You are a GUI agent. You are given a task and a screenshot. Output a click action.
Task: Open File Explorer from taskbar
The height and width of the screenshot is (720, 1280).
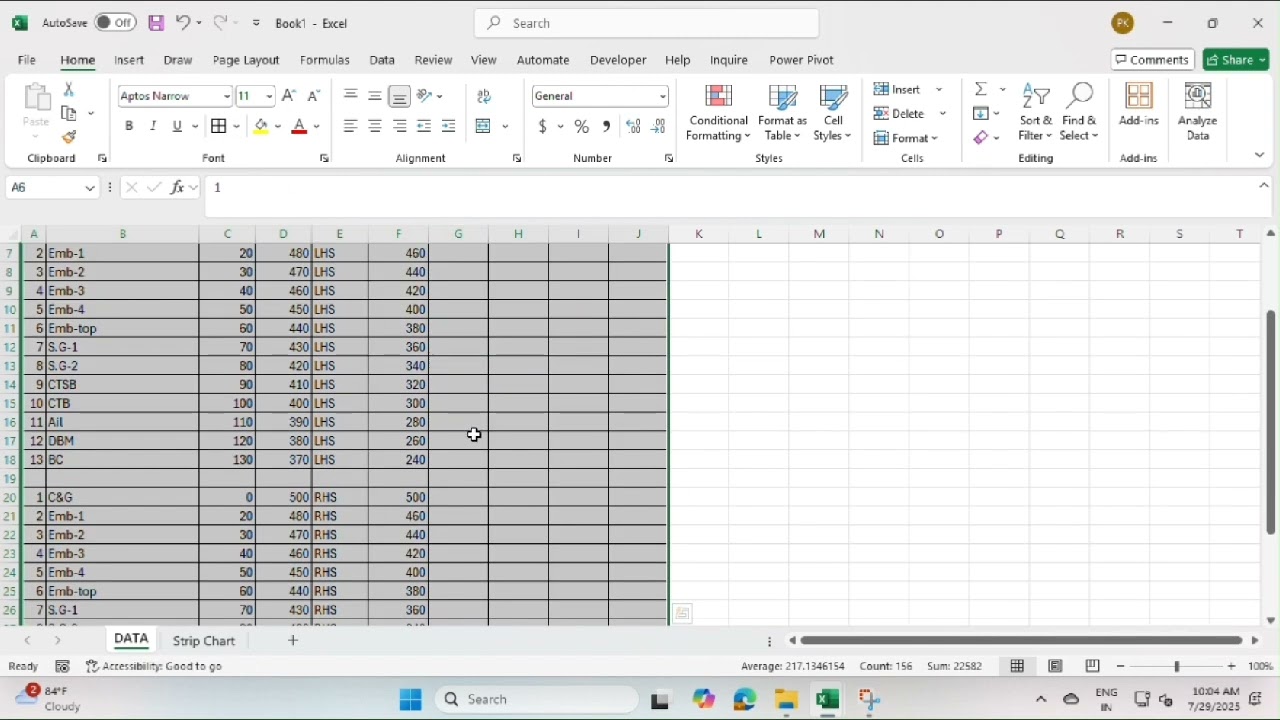[786, 700]
